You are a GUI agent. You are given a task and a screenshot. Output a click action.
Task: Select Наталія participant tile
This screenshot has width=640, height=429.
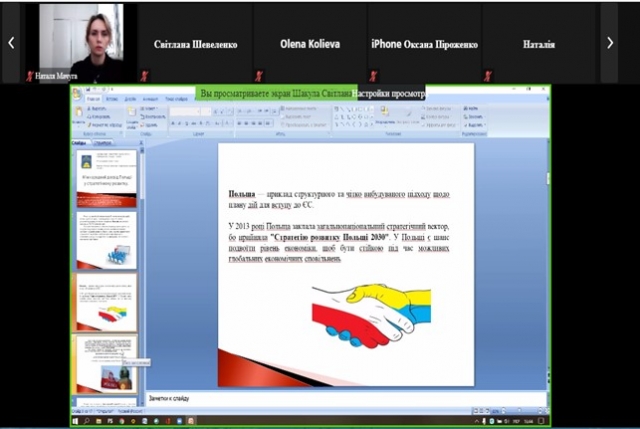pos(539,42)
